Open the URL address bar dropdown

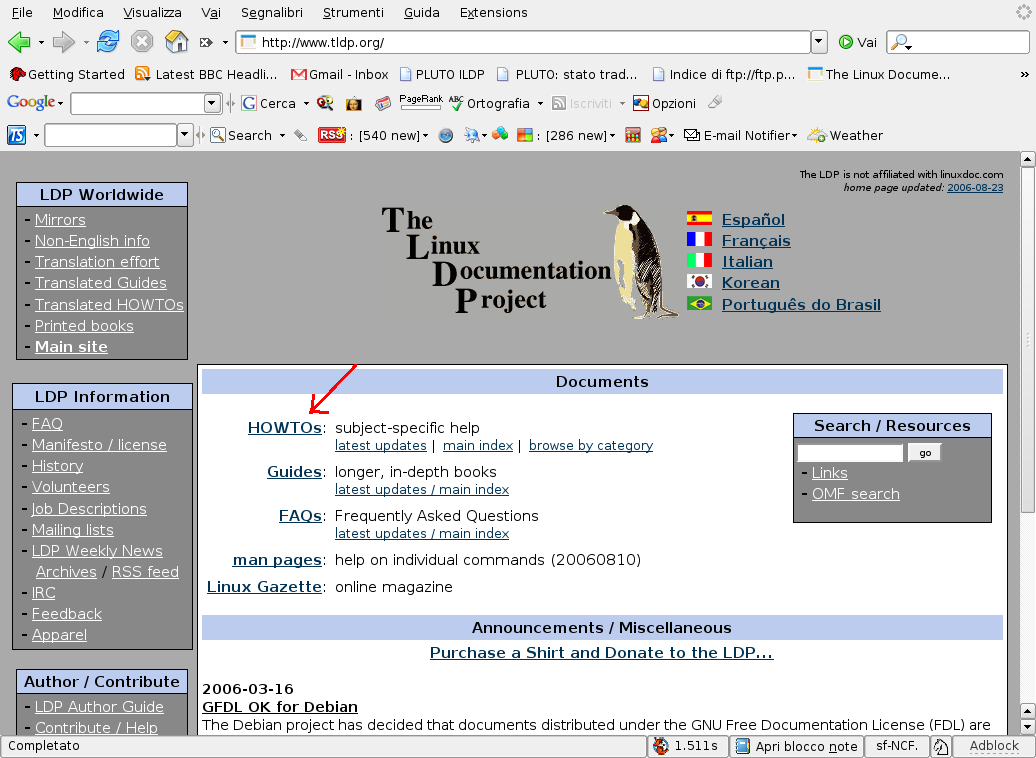tap(819, 42)
